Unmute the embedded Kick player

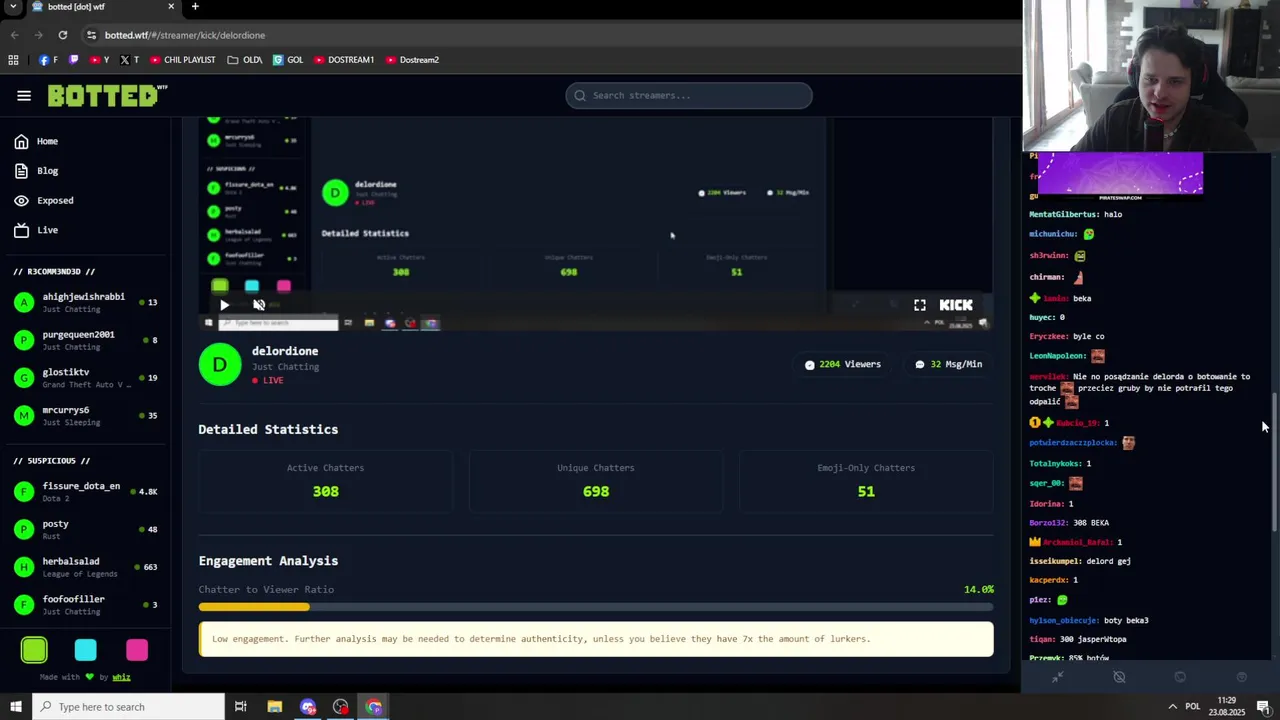259,305
